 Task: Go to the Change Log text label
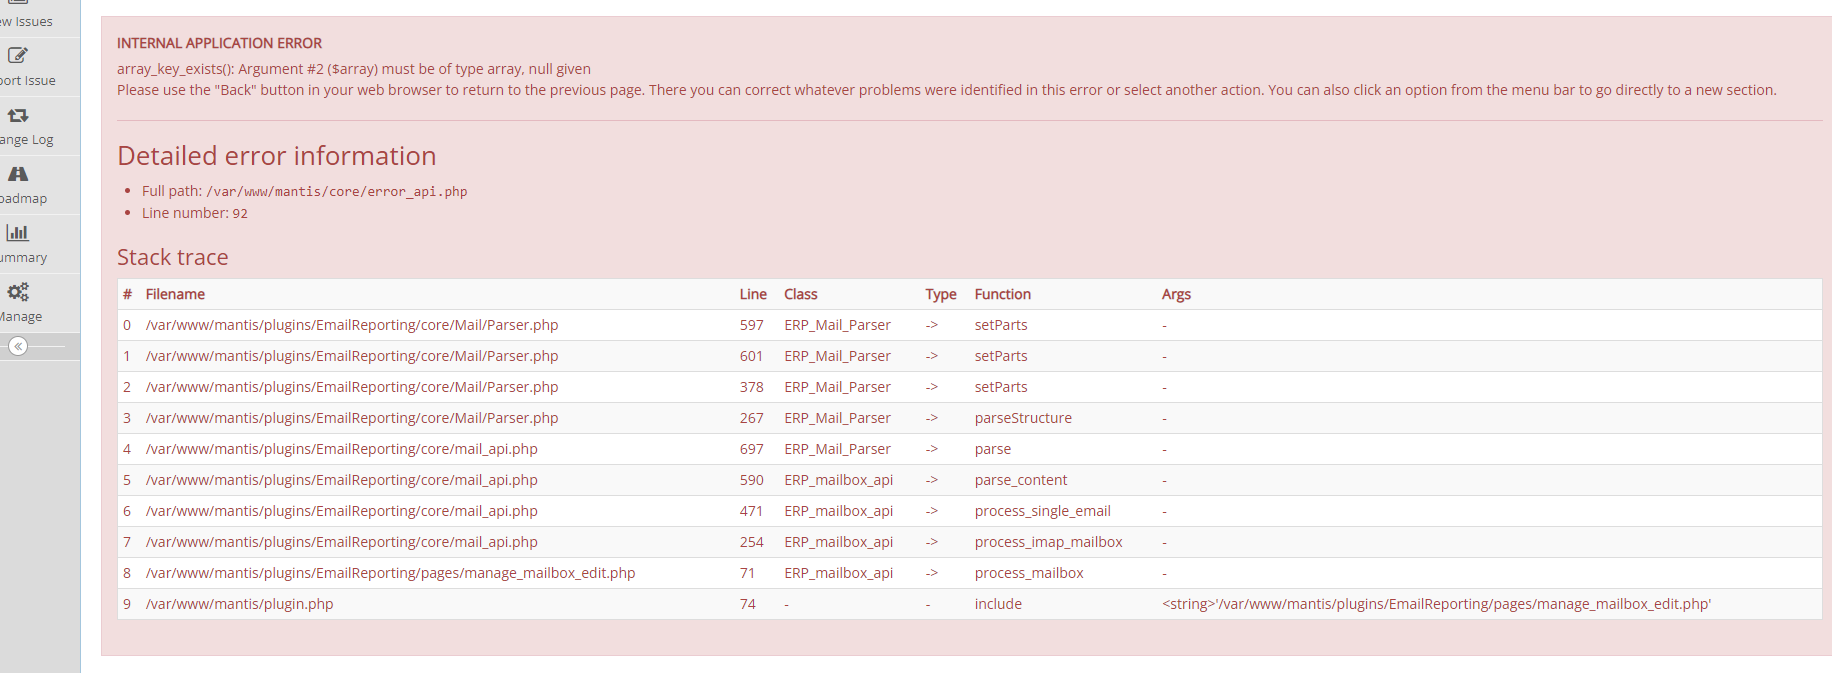click(28, 140)
